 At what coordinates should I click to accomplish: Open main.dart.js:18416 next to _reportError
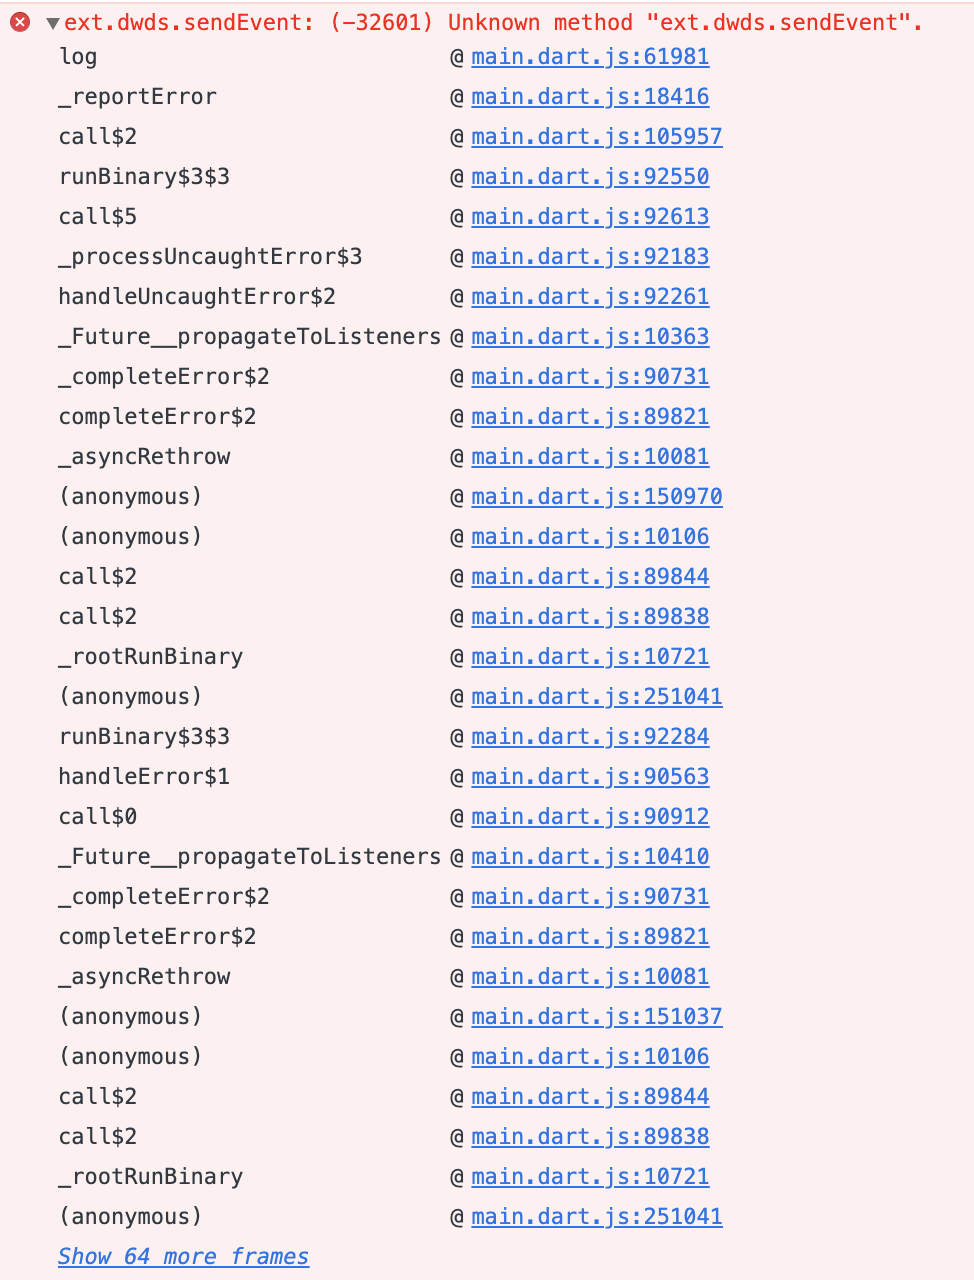pos(589,96)
